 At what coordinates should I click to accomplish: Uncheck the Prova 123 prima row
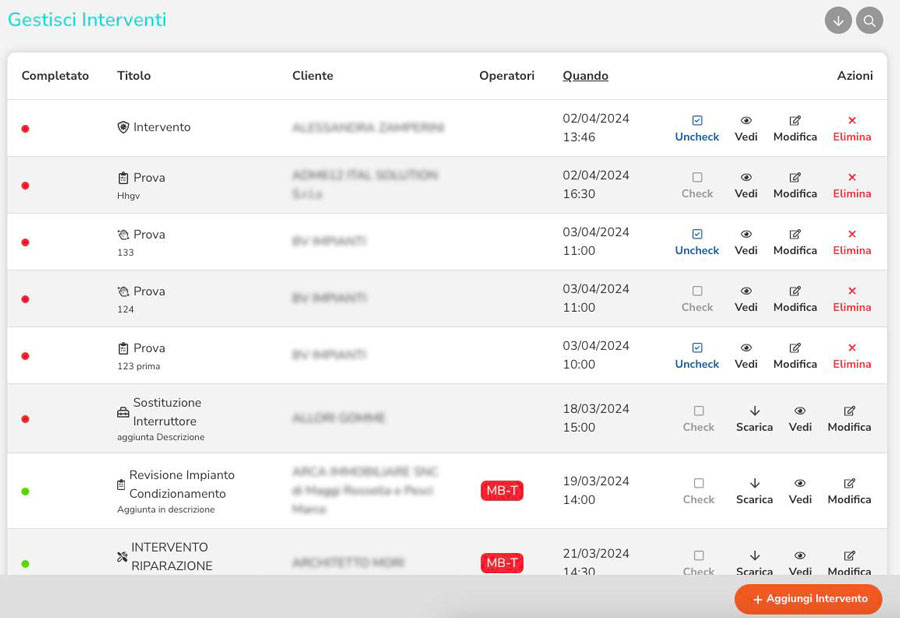click(697, 356)
